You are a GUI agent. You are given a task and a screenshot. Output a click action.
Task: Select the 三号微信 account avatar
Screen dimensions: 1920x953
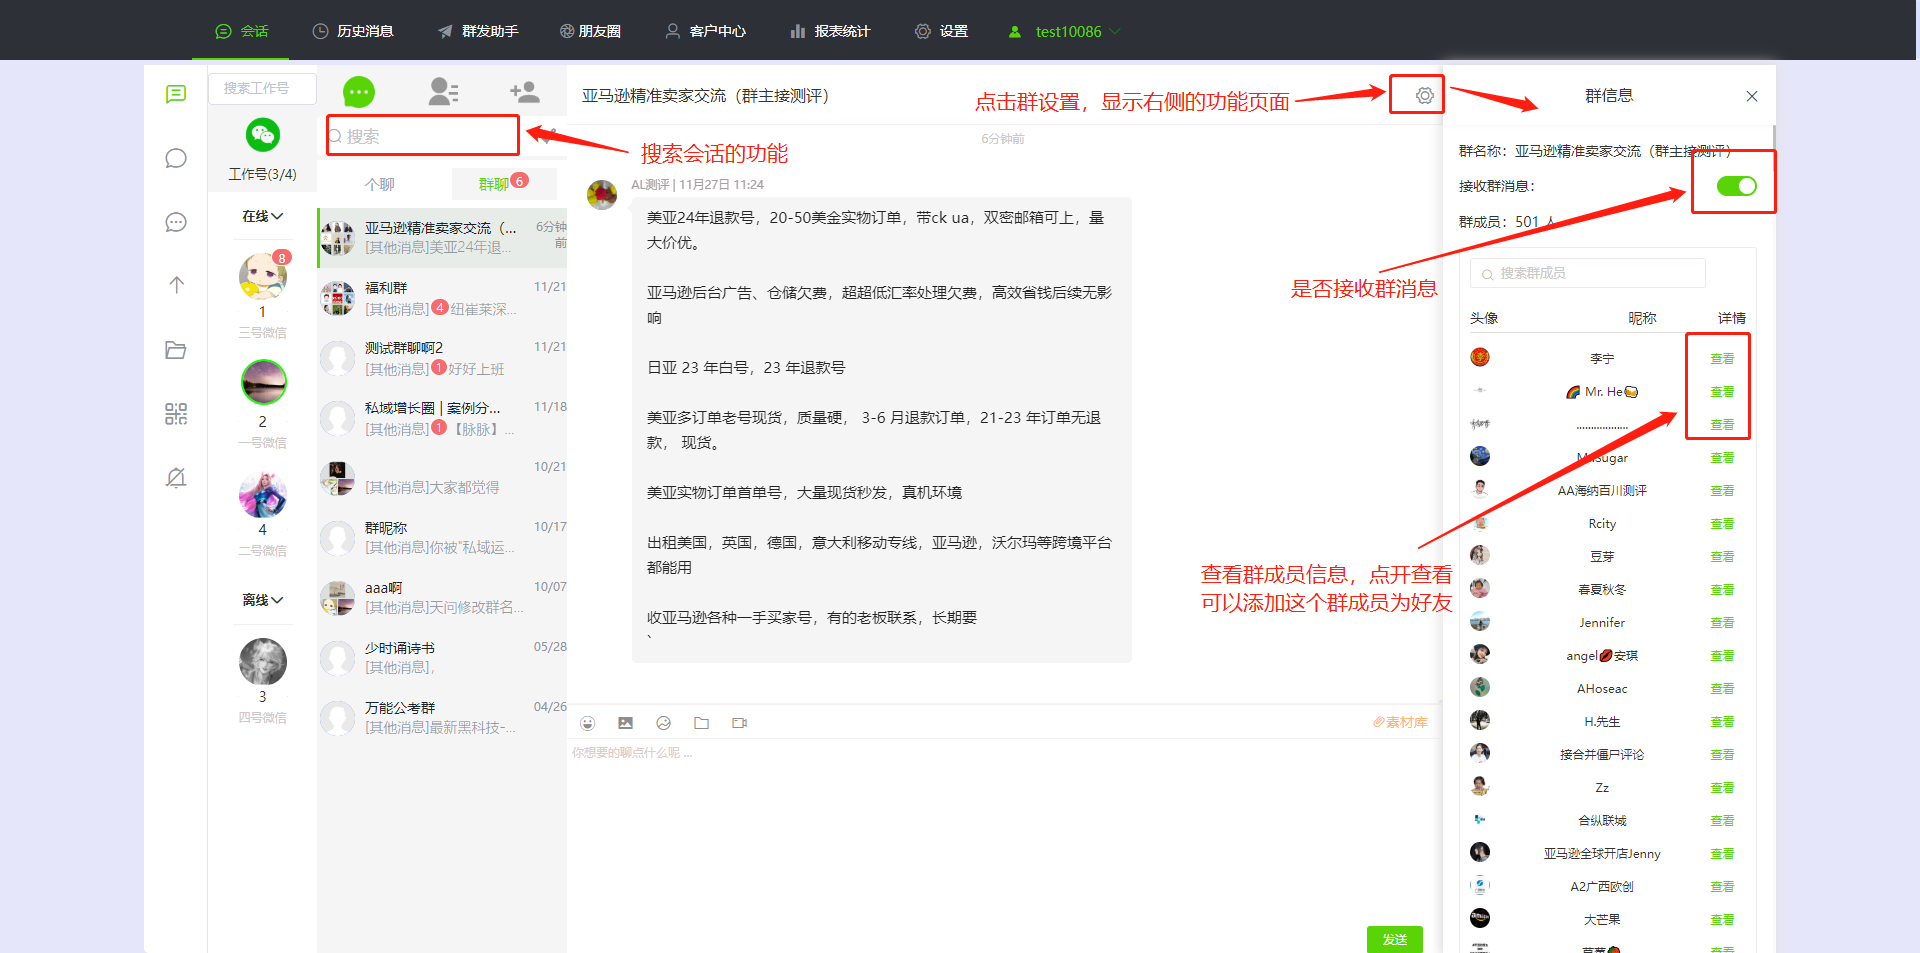click(x=263, y=277)
